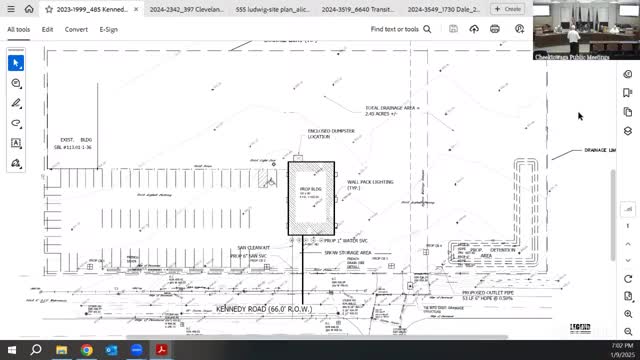
Task: Select the text box tool
Action: (x=16, y=143)
